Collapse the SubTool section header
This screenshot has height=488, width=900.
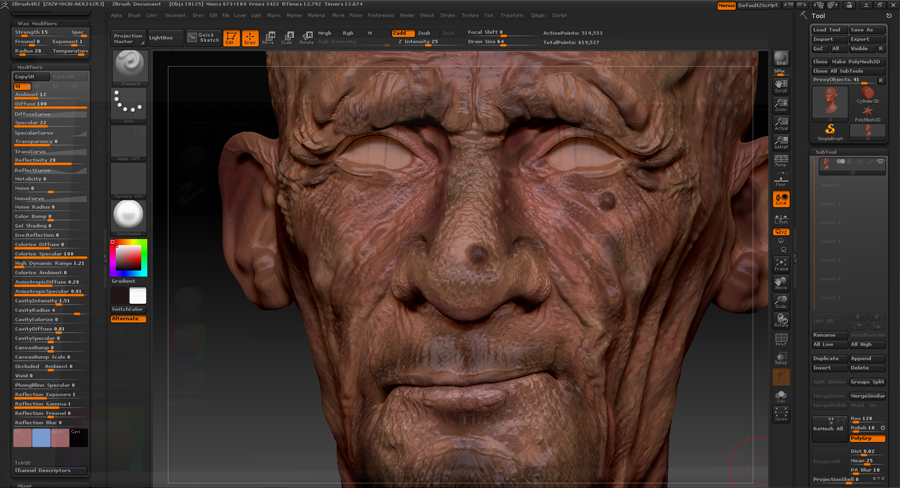827,152
